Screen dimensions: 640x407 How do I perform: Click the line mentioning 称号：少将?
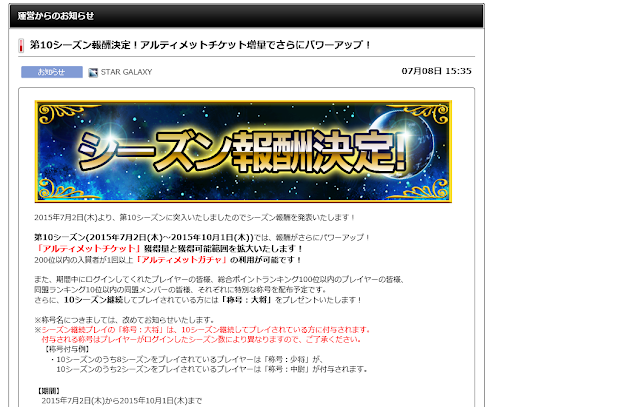point(187,359)
